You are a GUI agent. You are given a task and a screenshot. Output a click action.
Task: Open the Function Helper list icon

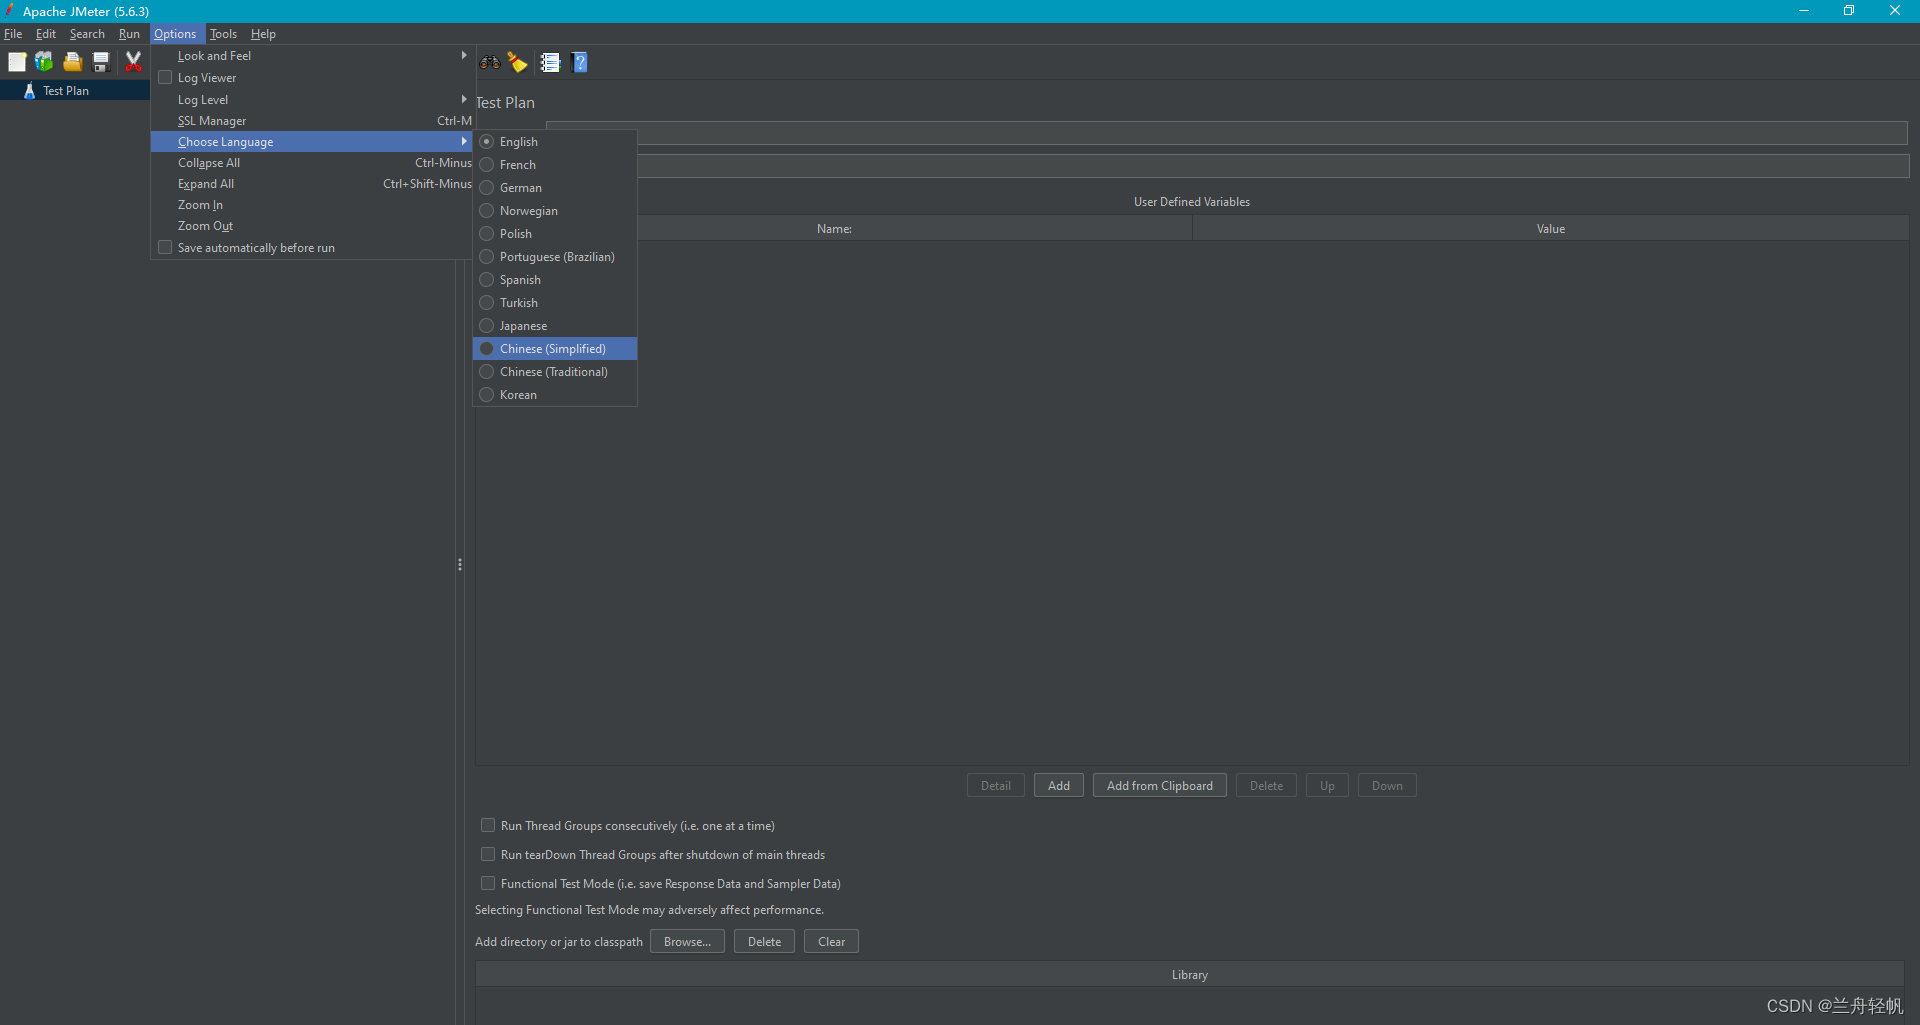point(550,62)
